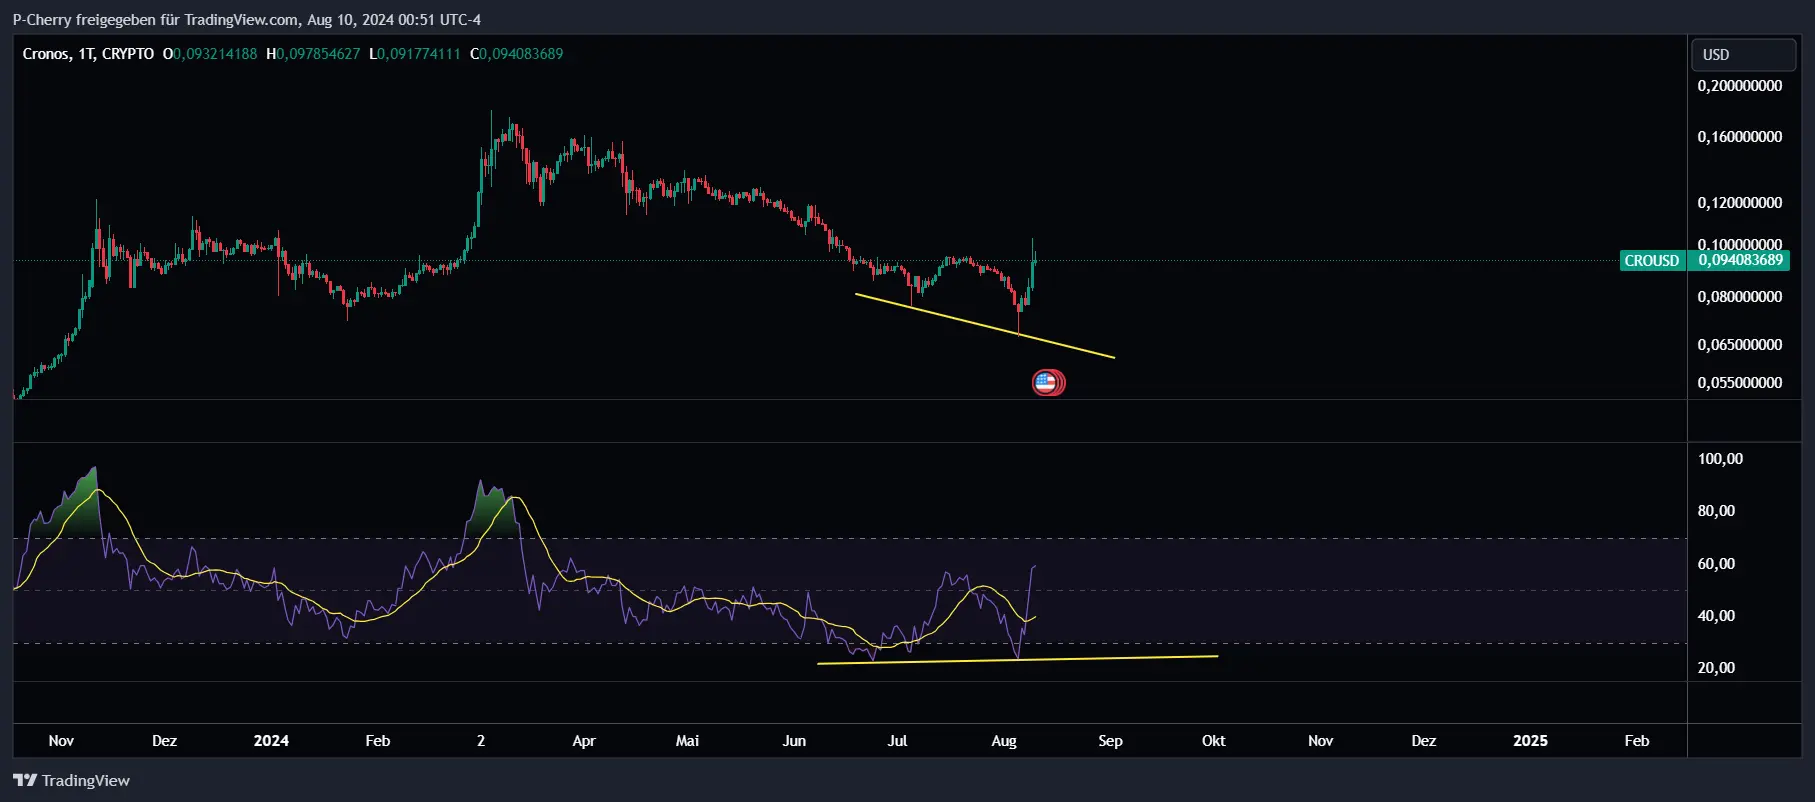This screenshot has width=1815, height=802.
Task: Click the 0,055000000 price axis label
Action: [x=1740, y=383]
